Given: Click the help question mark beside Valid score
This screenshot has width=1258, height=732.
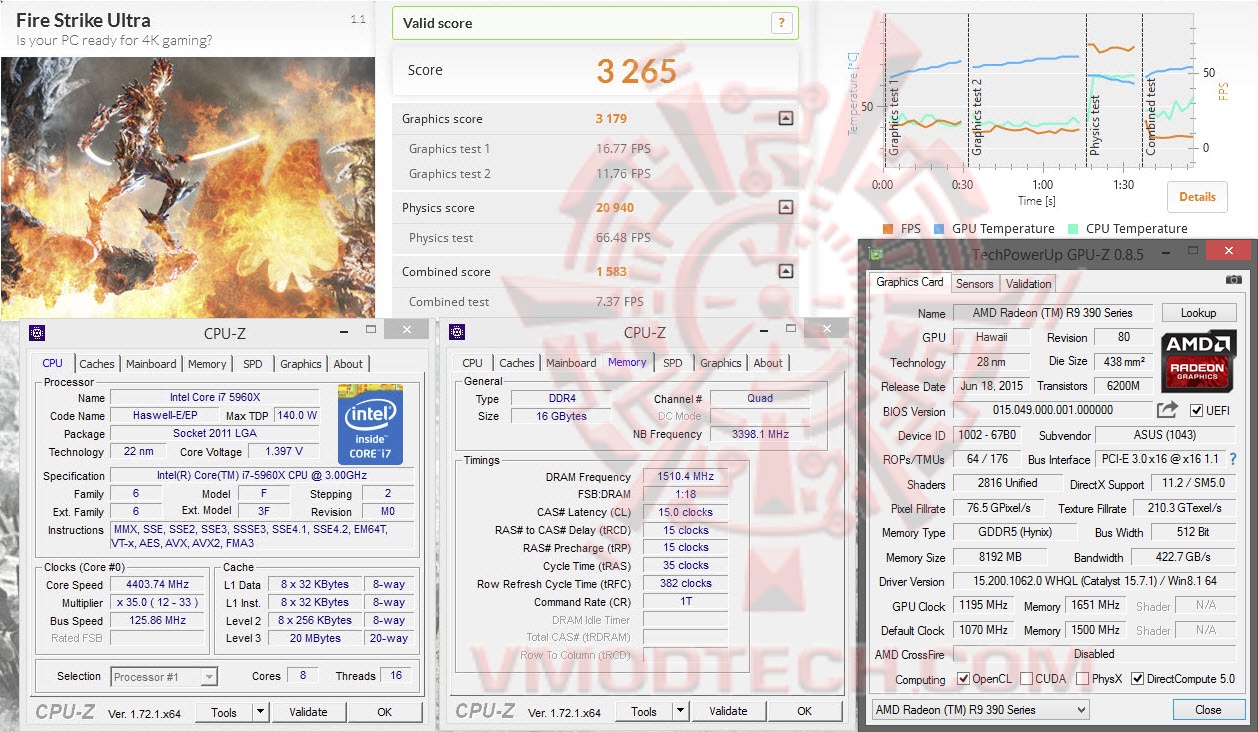Looking at the screenshot, I should click(782, 23).
